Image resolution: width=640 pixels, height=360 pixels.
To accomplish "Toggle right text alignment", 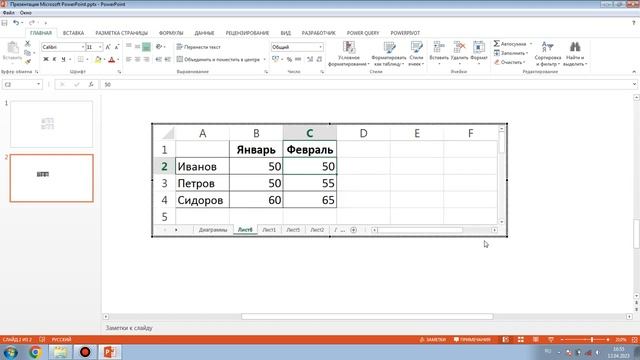I will coord(146,60).
